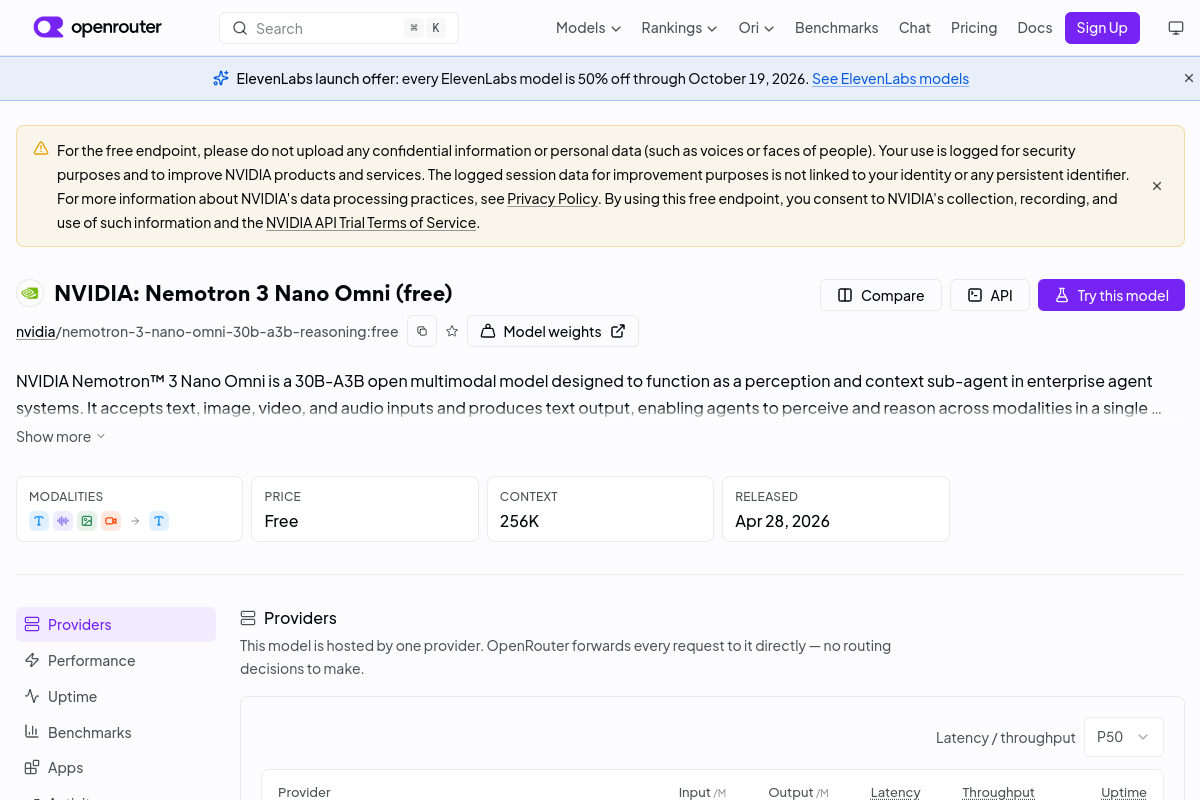Screen dimensions: 1200x800
Task: Show the Apps sidebar section
Action: pos(116,768)
